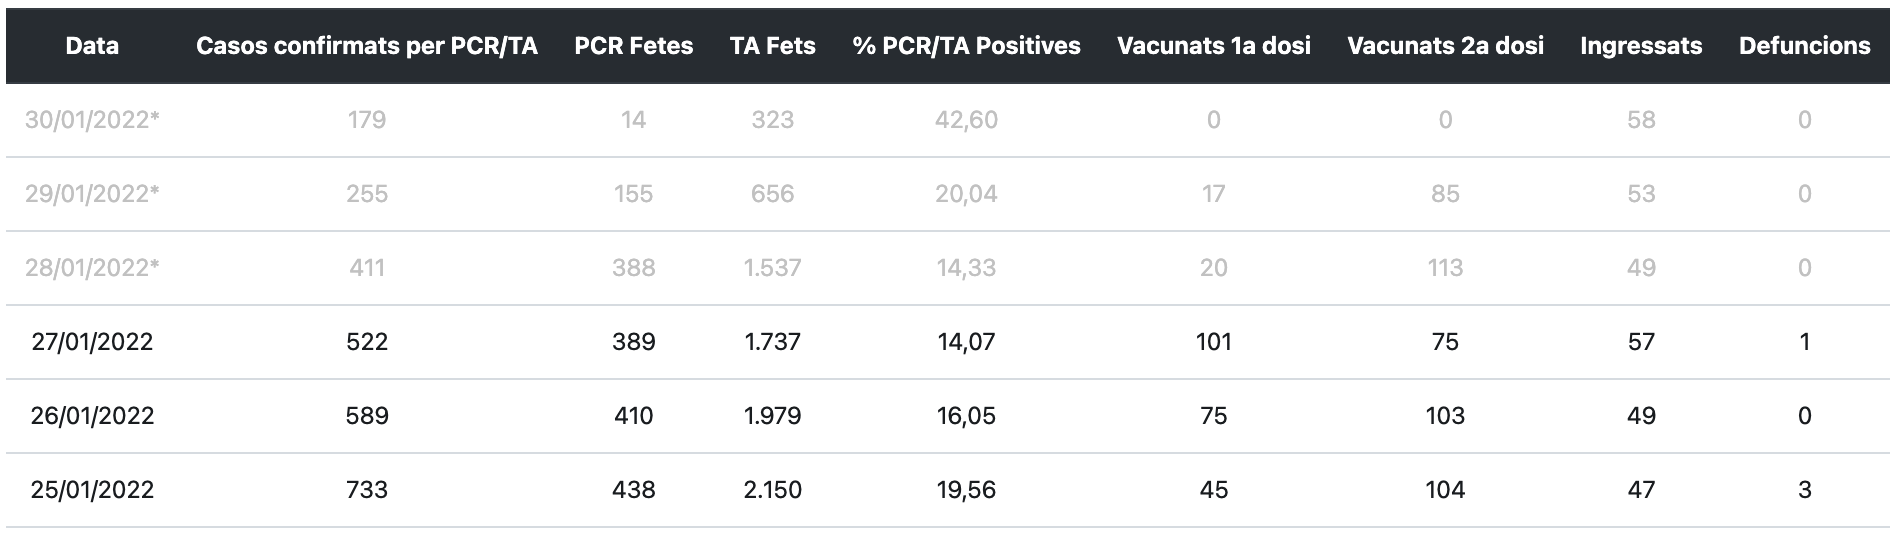Click the Defuncions column header
The image size is (1902, 538).
[x=1804, y=46]
